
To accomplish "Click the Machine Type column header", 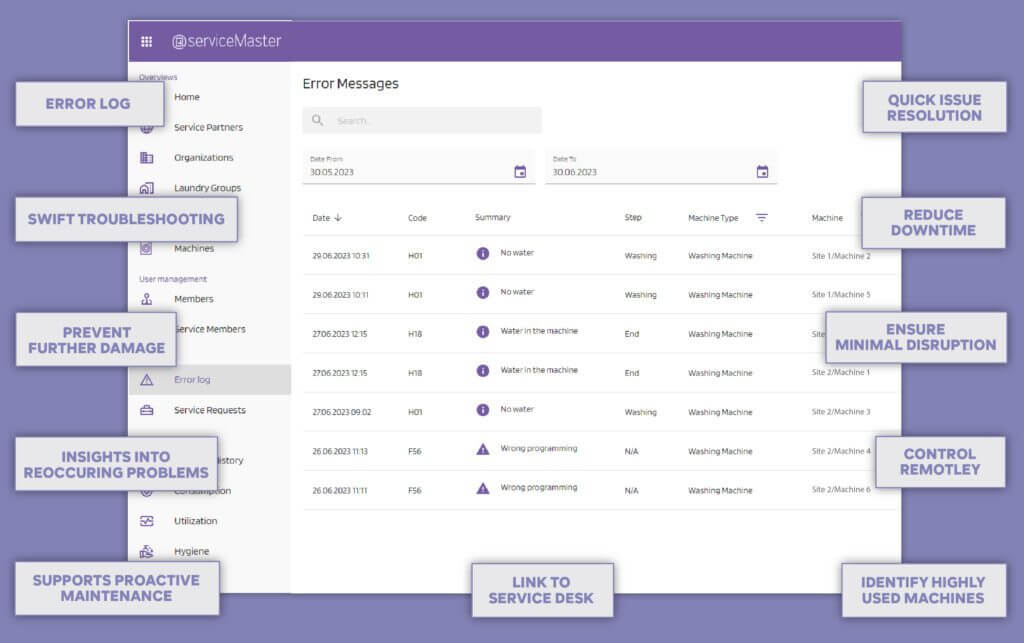I will (x=713, y=218).
